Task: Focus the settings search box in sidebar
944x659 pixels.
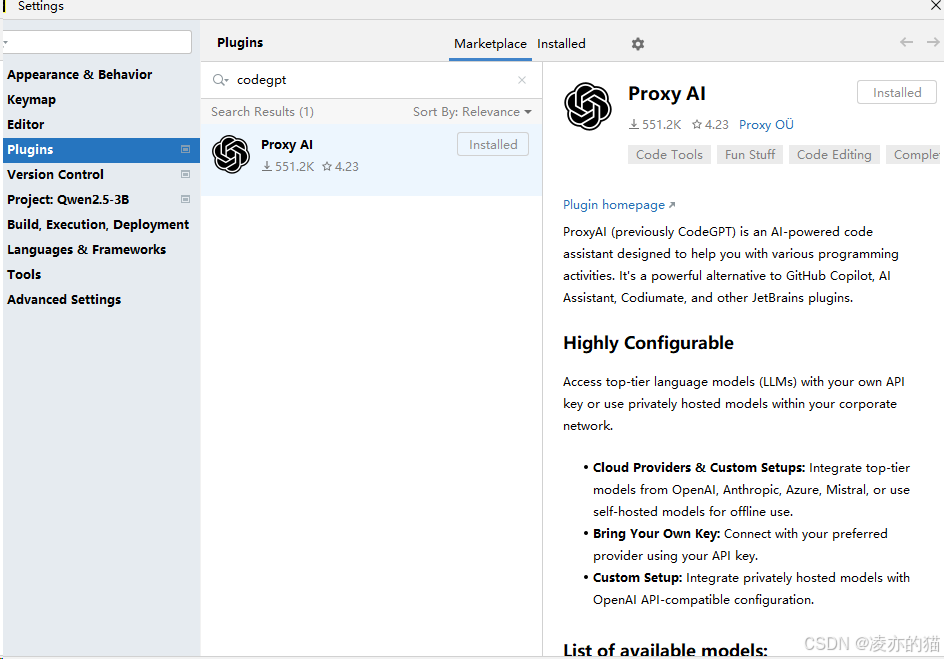Action: 98,42
